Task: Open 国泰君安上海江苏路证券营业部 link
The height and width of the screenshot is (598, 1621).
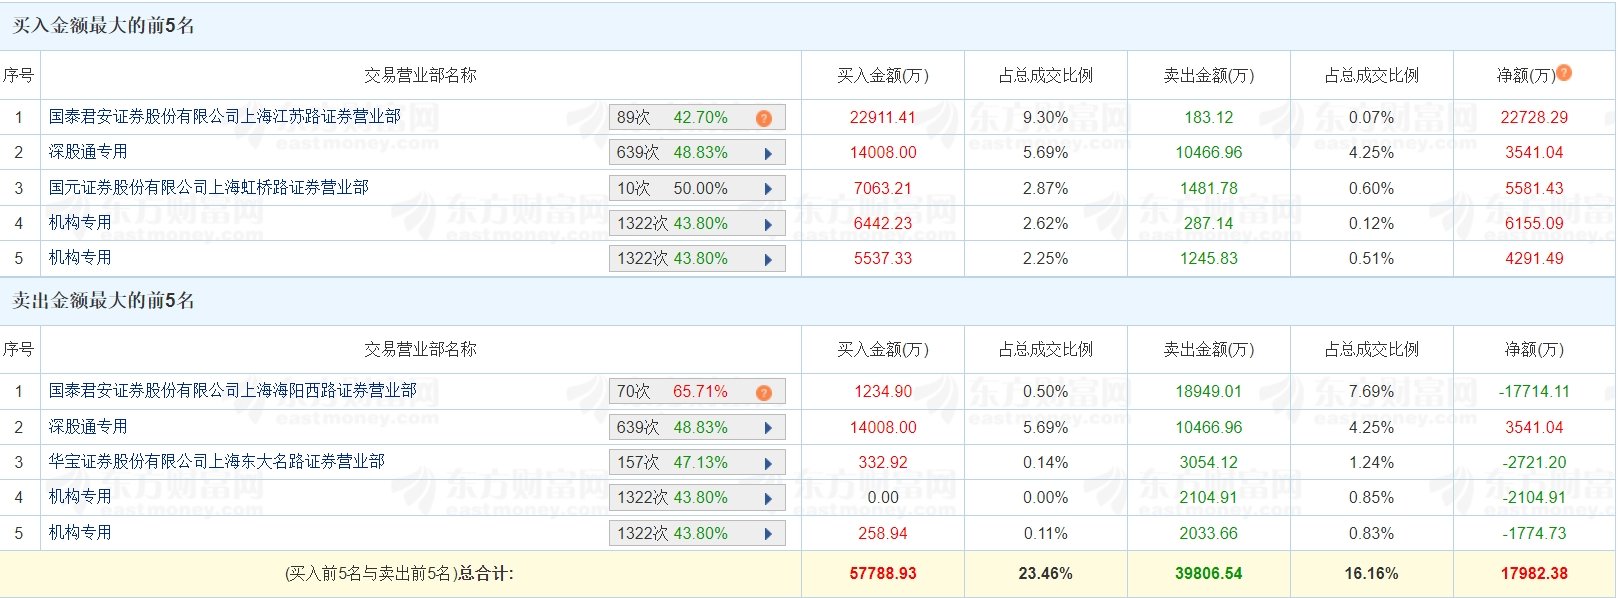Action: [224, 117]
